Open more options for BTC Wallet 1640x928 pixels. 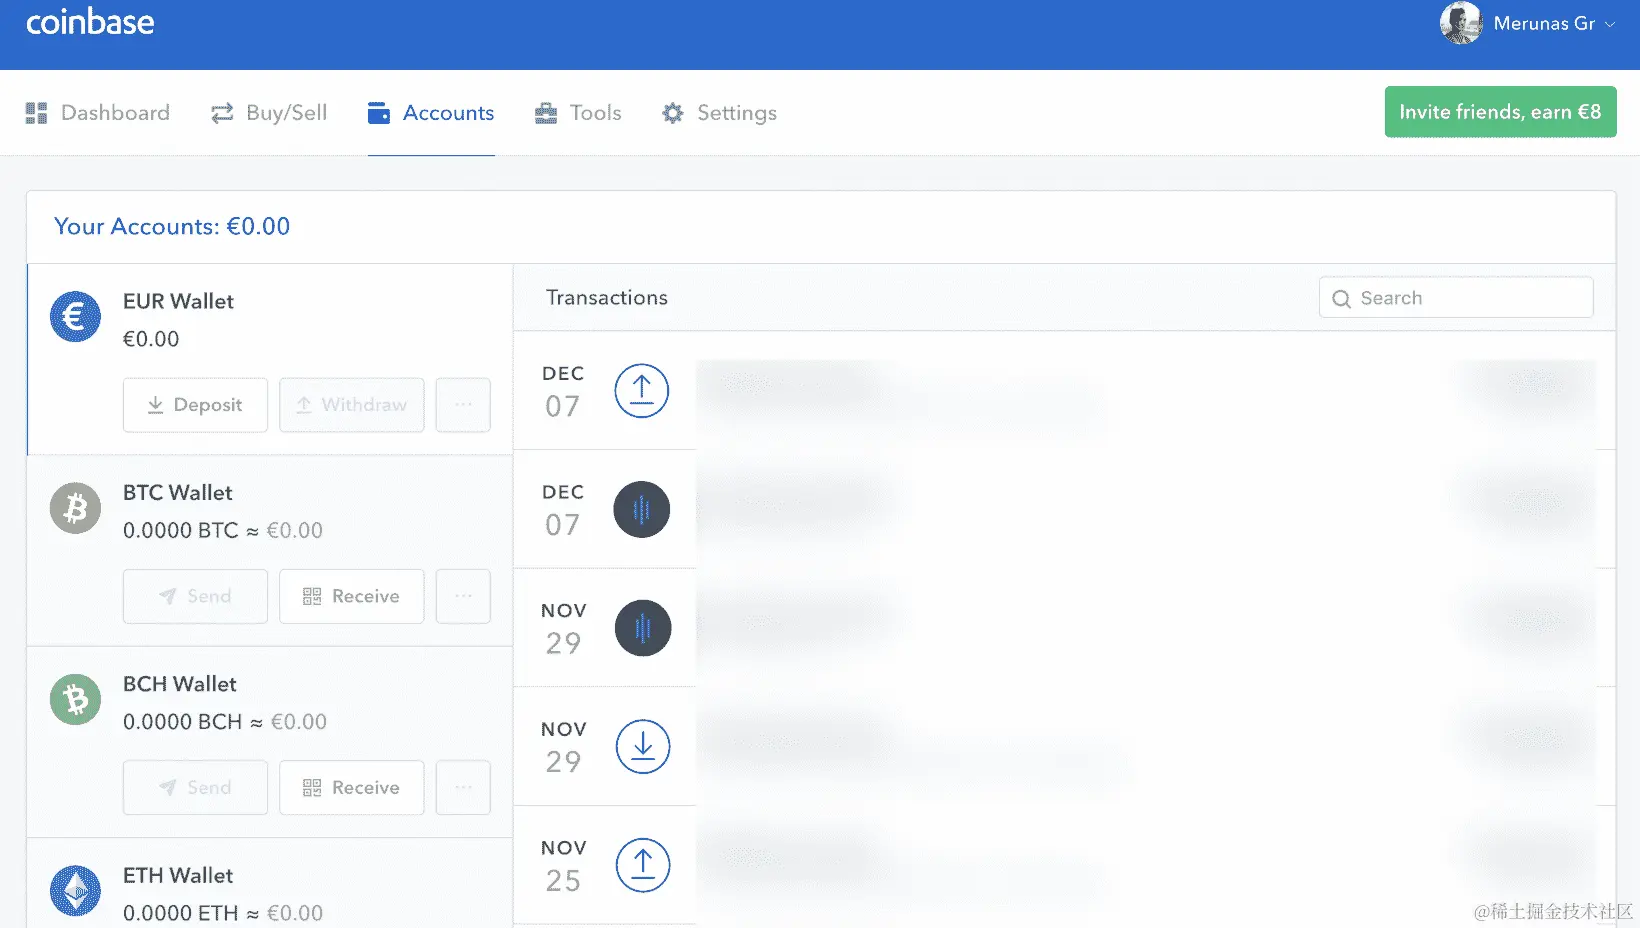click(x=463, y=596)
